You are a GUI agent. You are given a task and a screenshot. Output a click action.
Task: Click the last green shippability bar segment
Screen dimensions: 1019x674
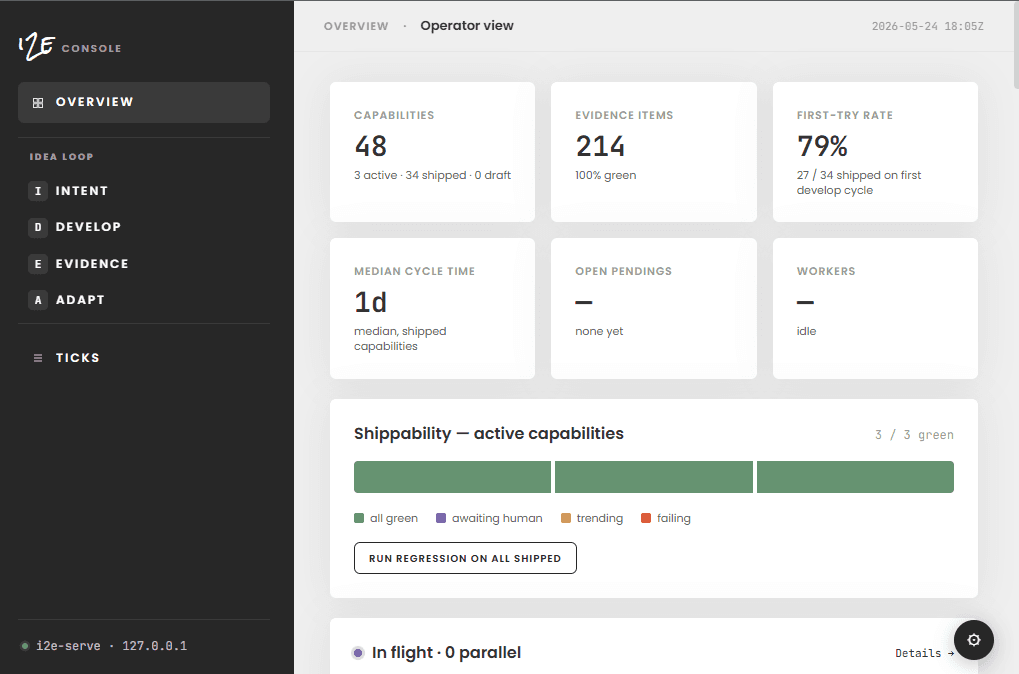pos(855,477)
